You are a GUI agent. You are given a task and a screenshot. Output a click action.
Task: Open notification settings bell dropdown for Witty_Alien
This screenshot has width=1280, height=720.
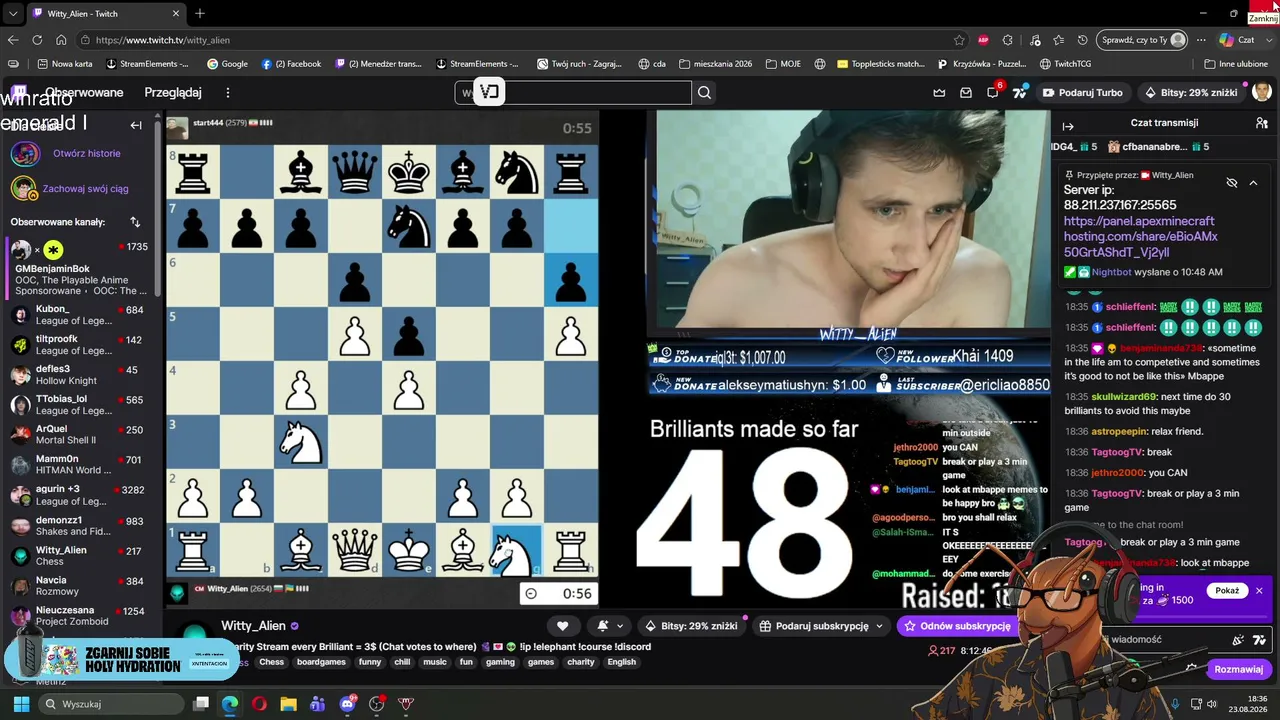(610, 626)
